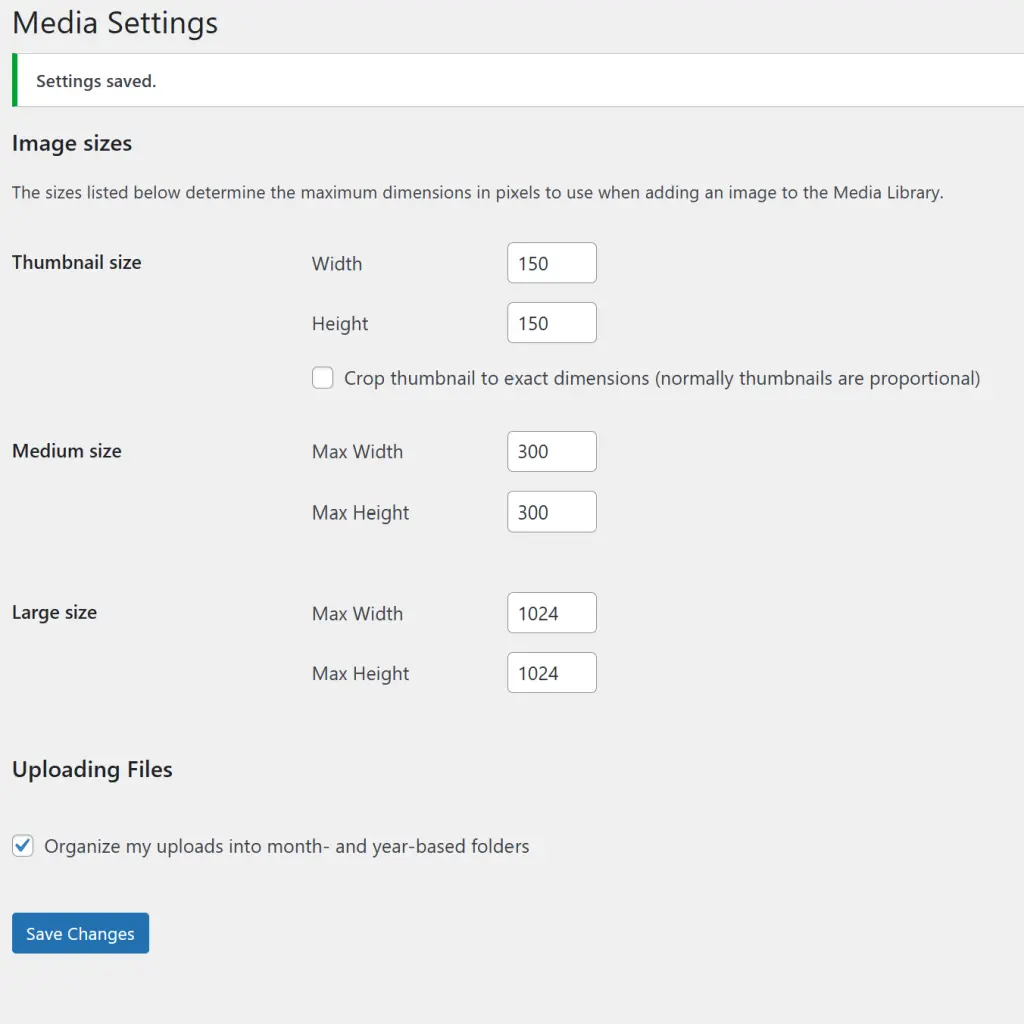Click the Large size Max Height field
The height and width of the screenshot is (1024, 1024).
(x=552, y=673)
